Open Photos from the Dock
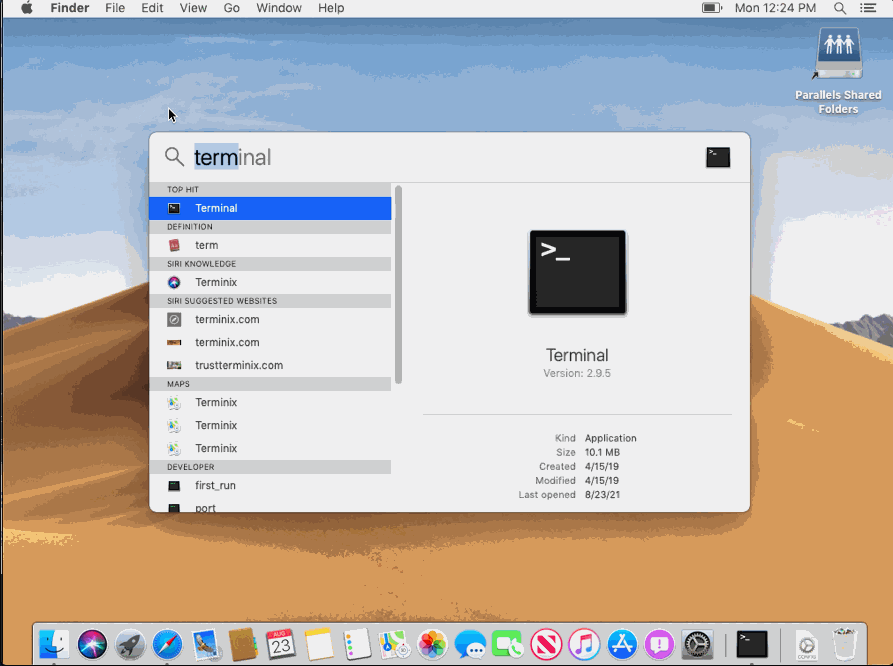Viewport: 893px width, 666px height. pyautogui.click(x=432, y=644)
